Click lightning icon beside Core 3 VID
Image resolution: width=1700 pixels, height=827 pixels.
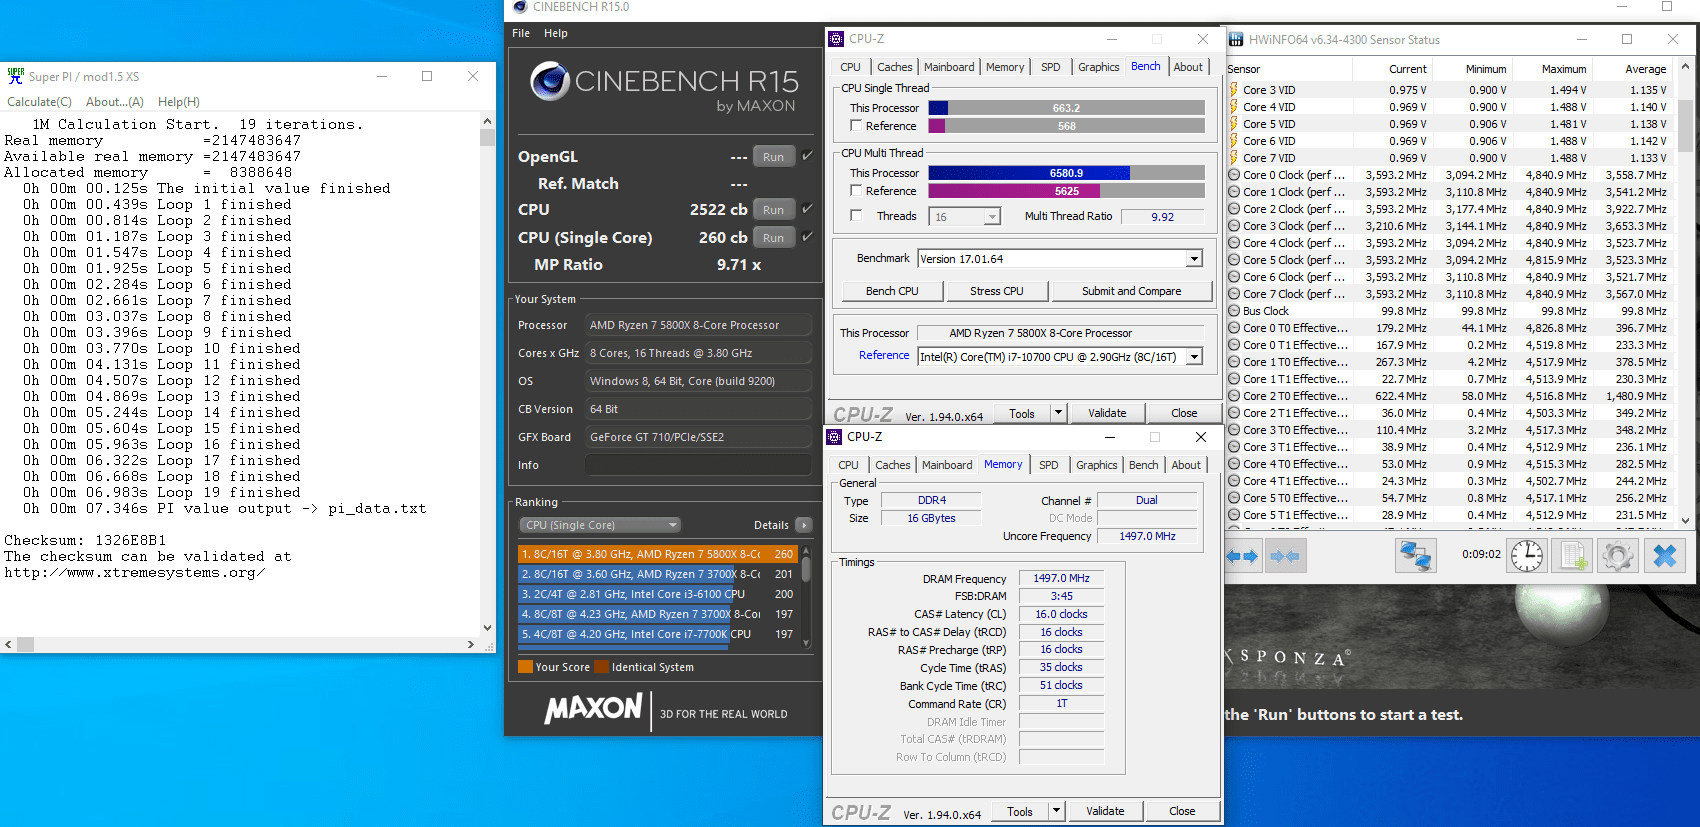point(1234,90)
